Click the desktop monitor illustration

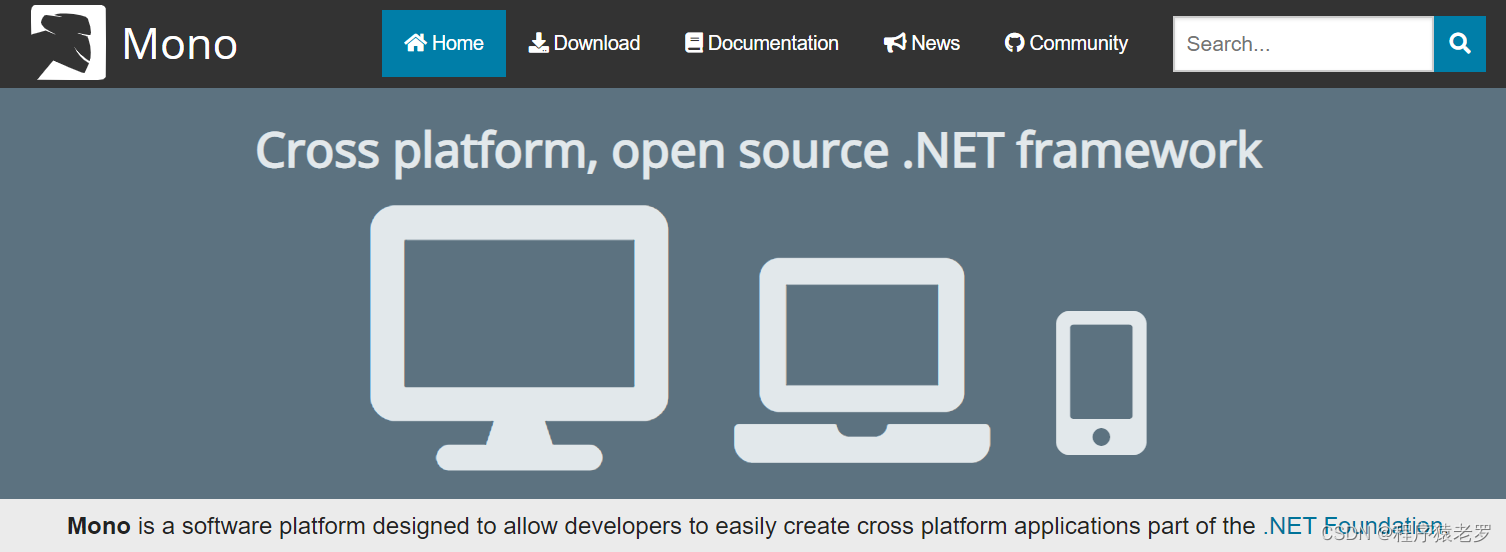519,338
